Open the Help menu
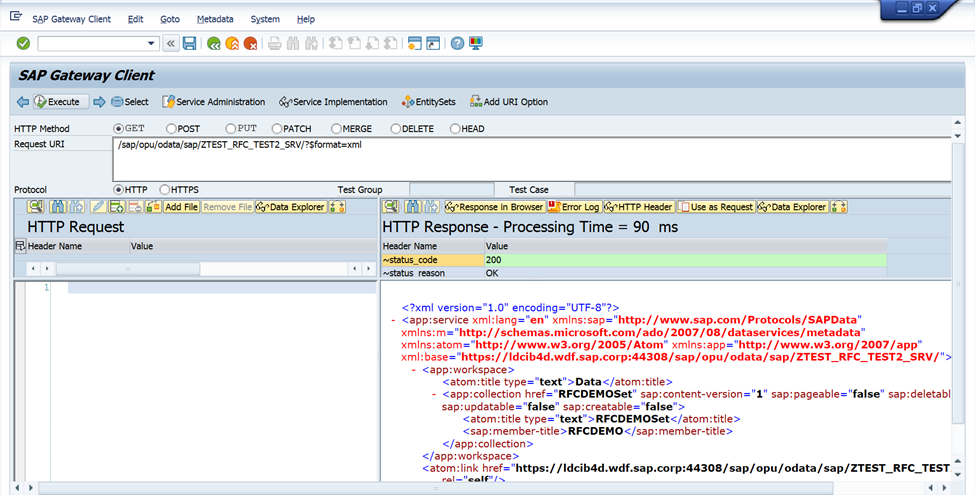This screenshot has width=975, height=495. tap(305, 19)
